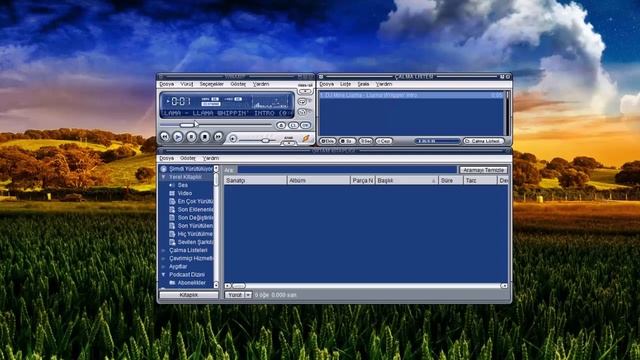Image resolution: width=640 pixels, height=360 pixels.
Task: Click the Yürüt button in the library
Action: (x=235, y=295)
